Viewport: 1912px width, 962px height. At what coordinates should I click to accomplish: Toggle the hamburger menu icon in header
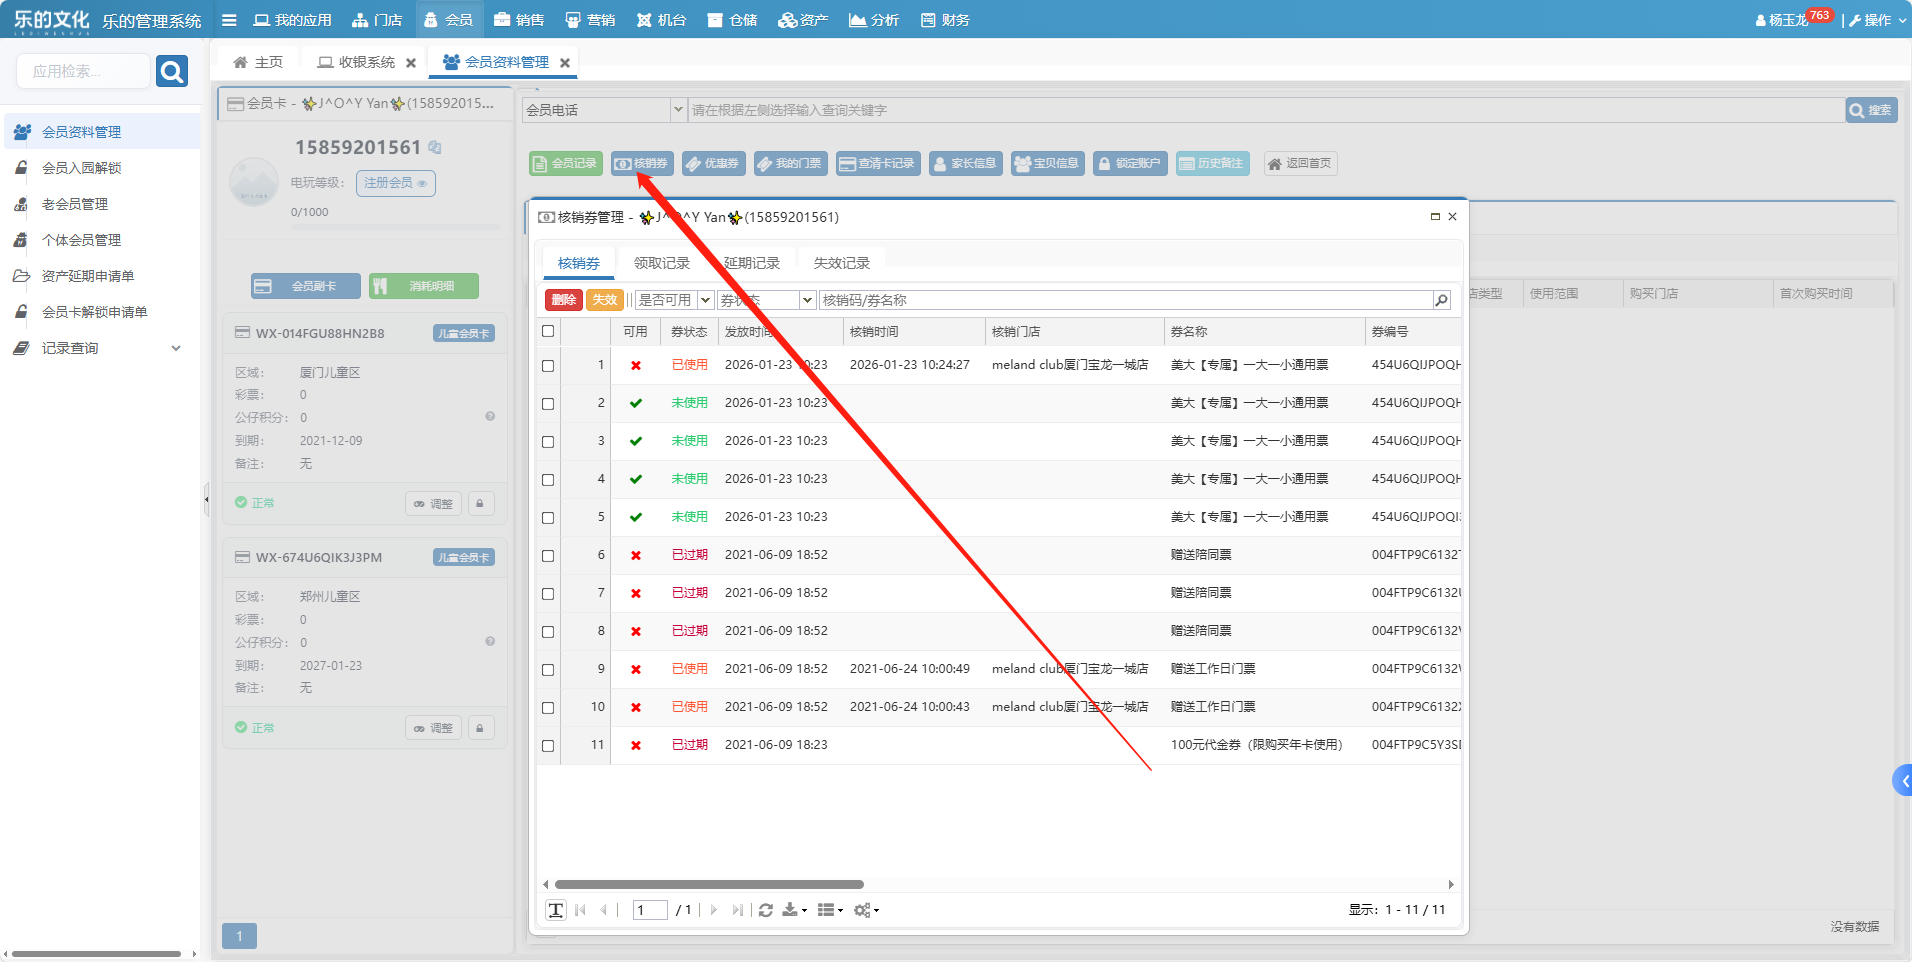[x=229, y=20]
